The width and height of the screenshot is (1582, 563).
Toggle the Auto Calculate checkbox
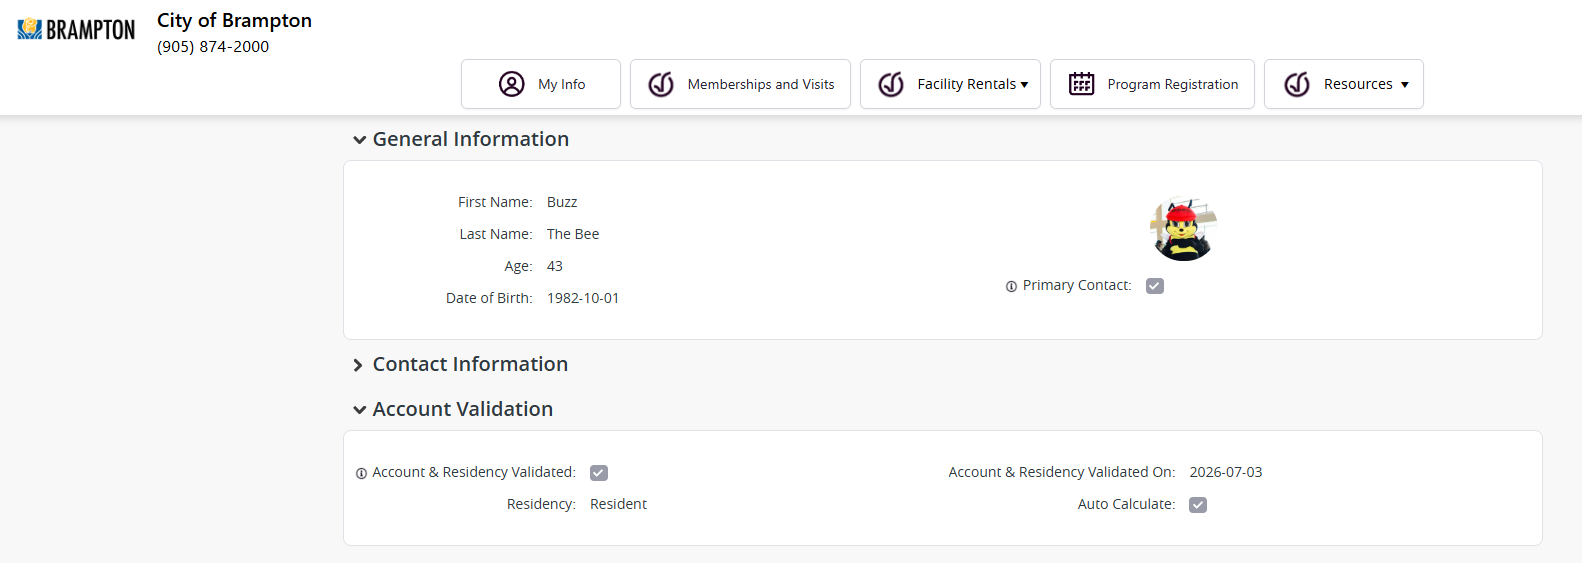[x=1198, y=505]
